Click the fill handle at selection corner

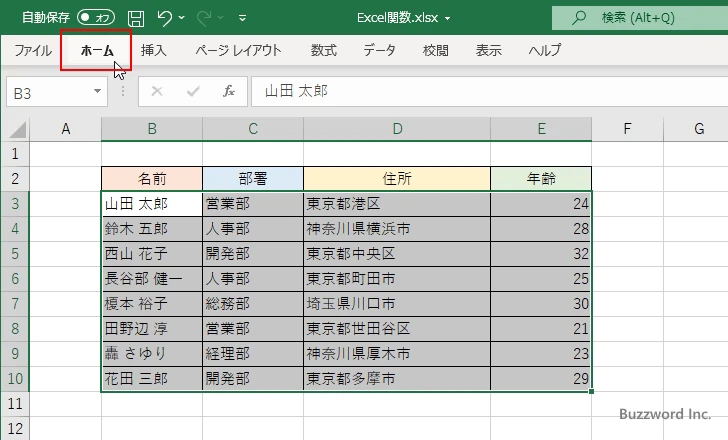click(591, 392)
